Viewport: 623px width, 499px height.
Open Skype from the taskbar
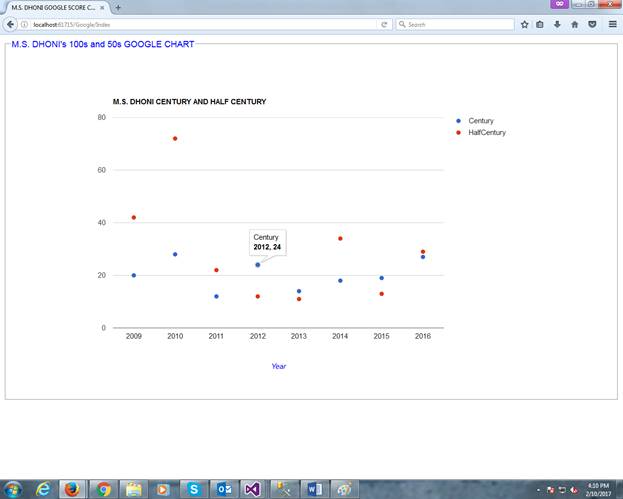pyautogui.click(x=194, y=489)
